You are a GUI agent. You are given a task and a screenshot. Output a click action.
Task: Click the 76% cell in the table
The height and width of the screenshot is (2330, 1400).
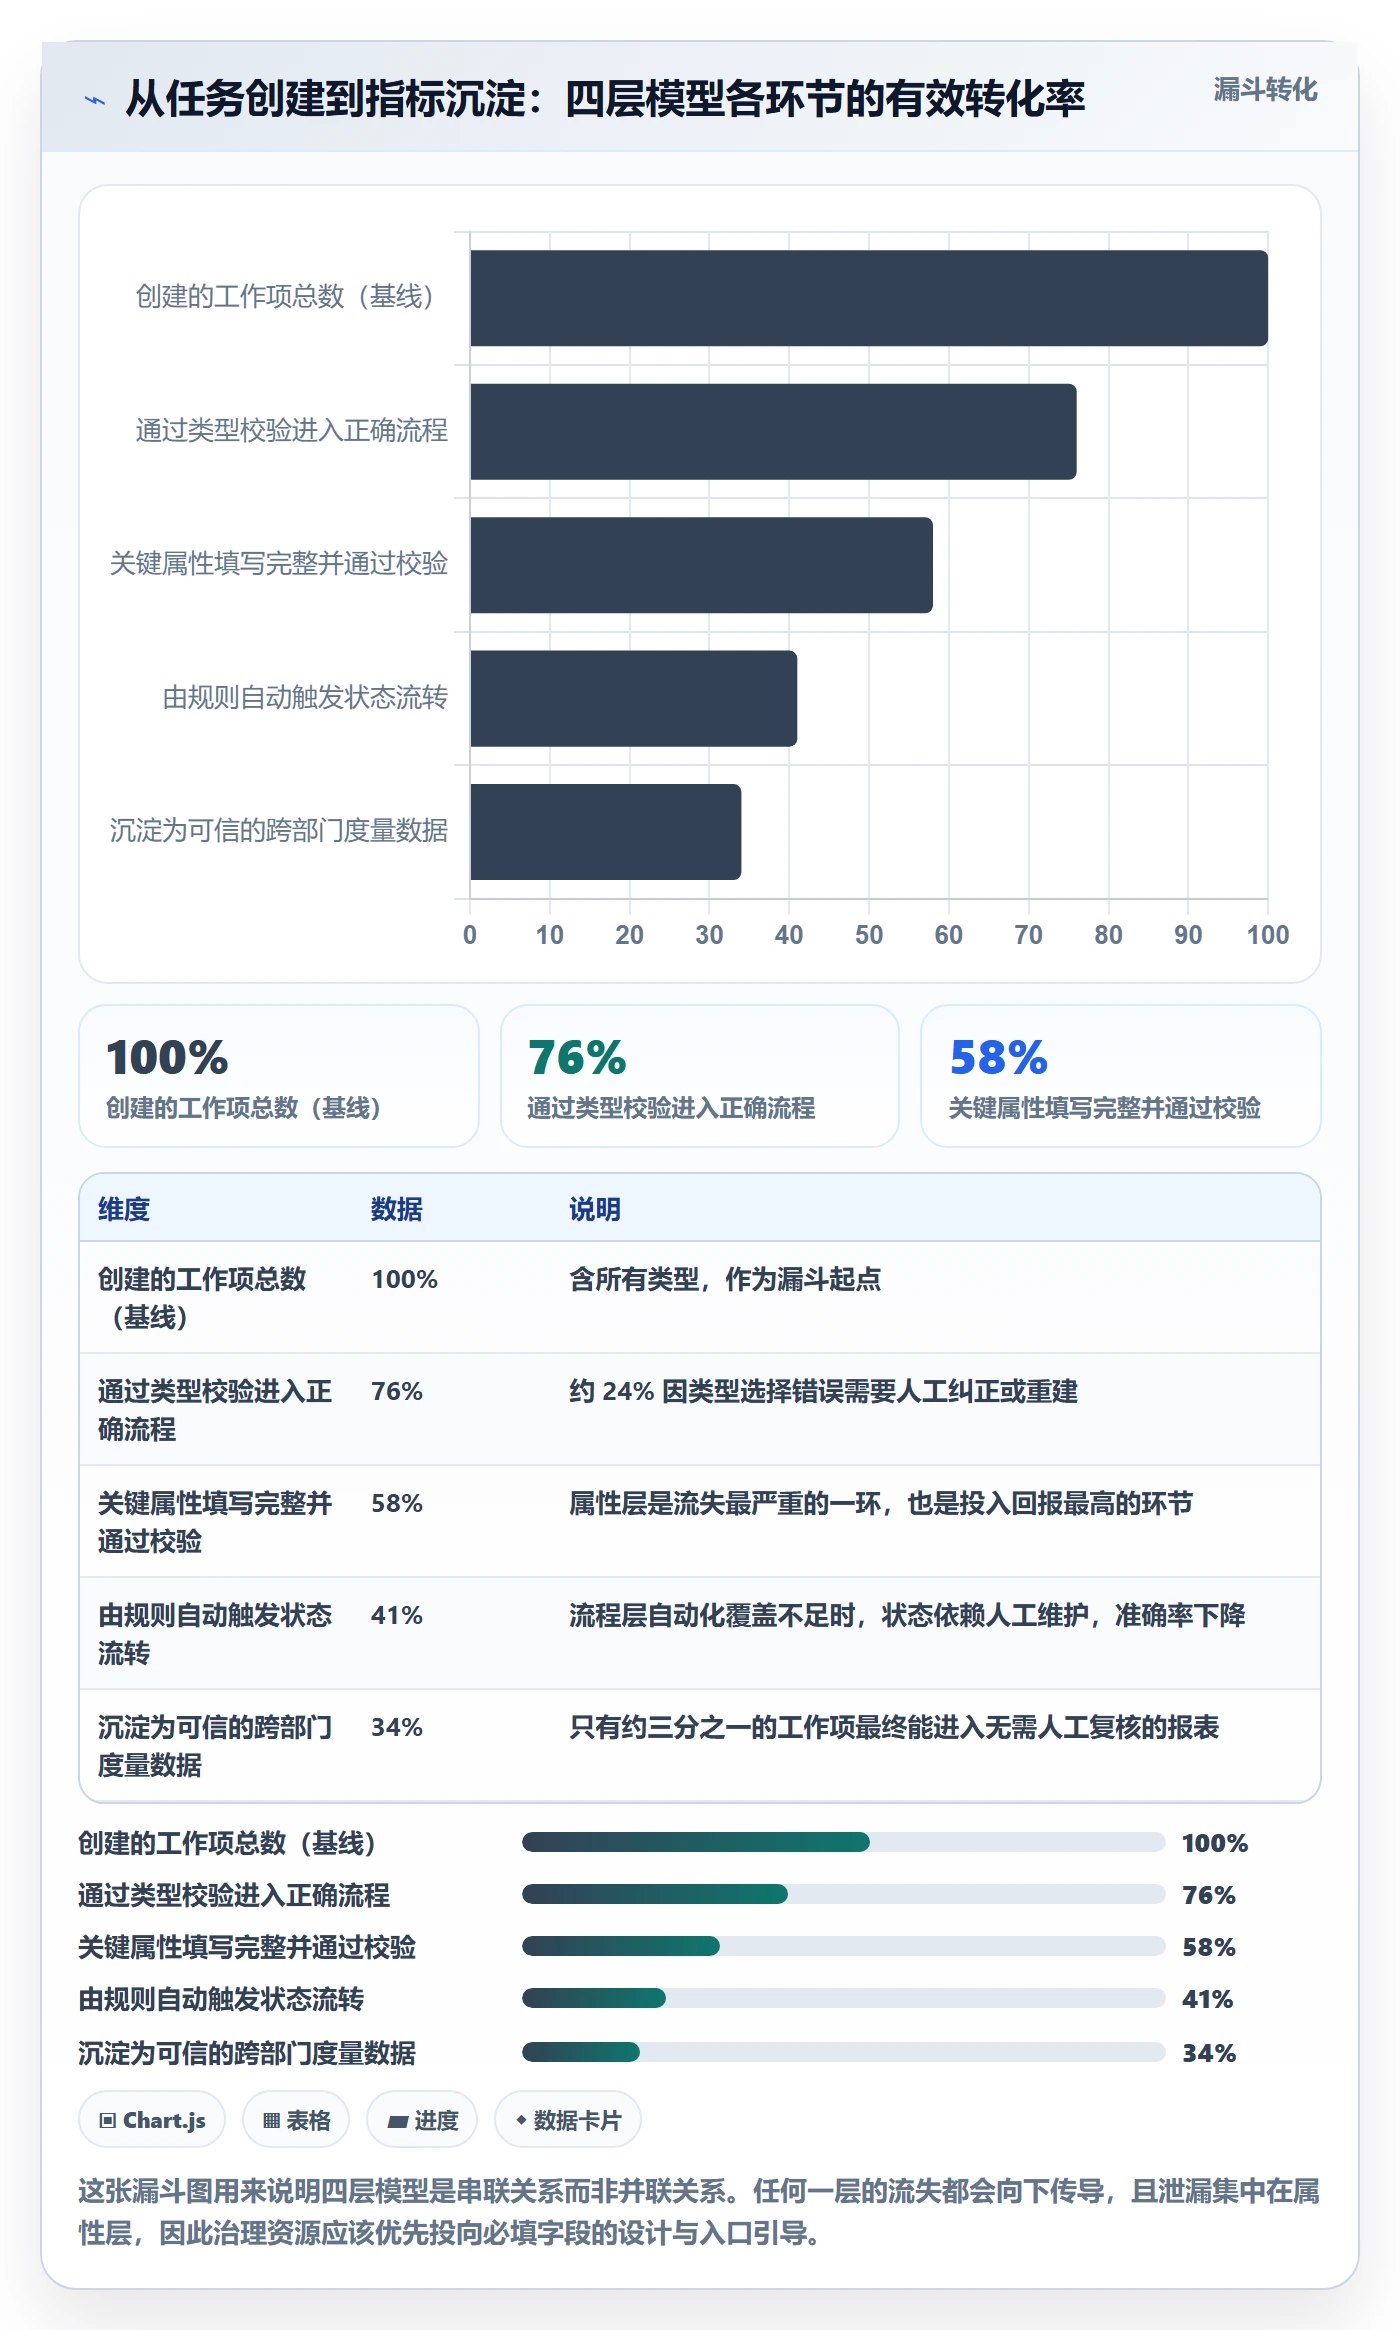[x=397, y=1391]
